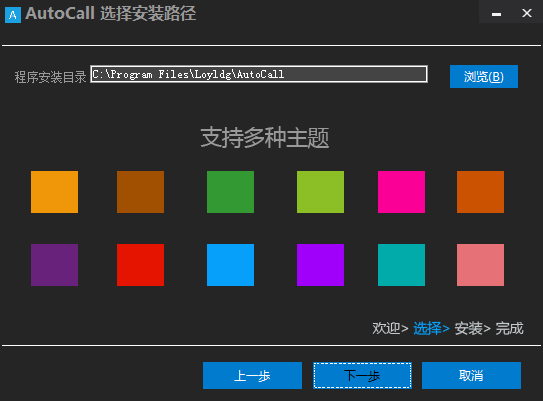Select the dark green theme swatch
The height and width of the screenshot is (401, 543).
(230, 192)
